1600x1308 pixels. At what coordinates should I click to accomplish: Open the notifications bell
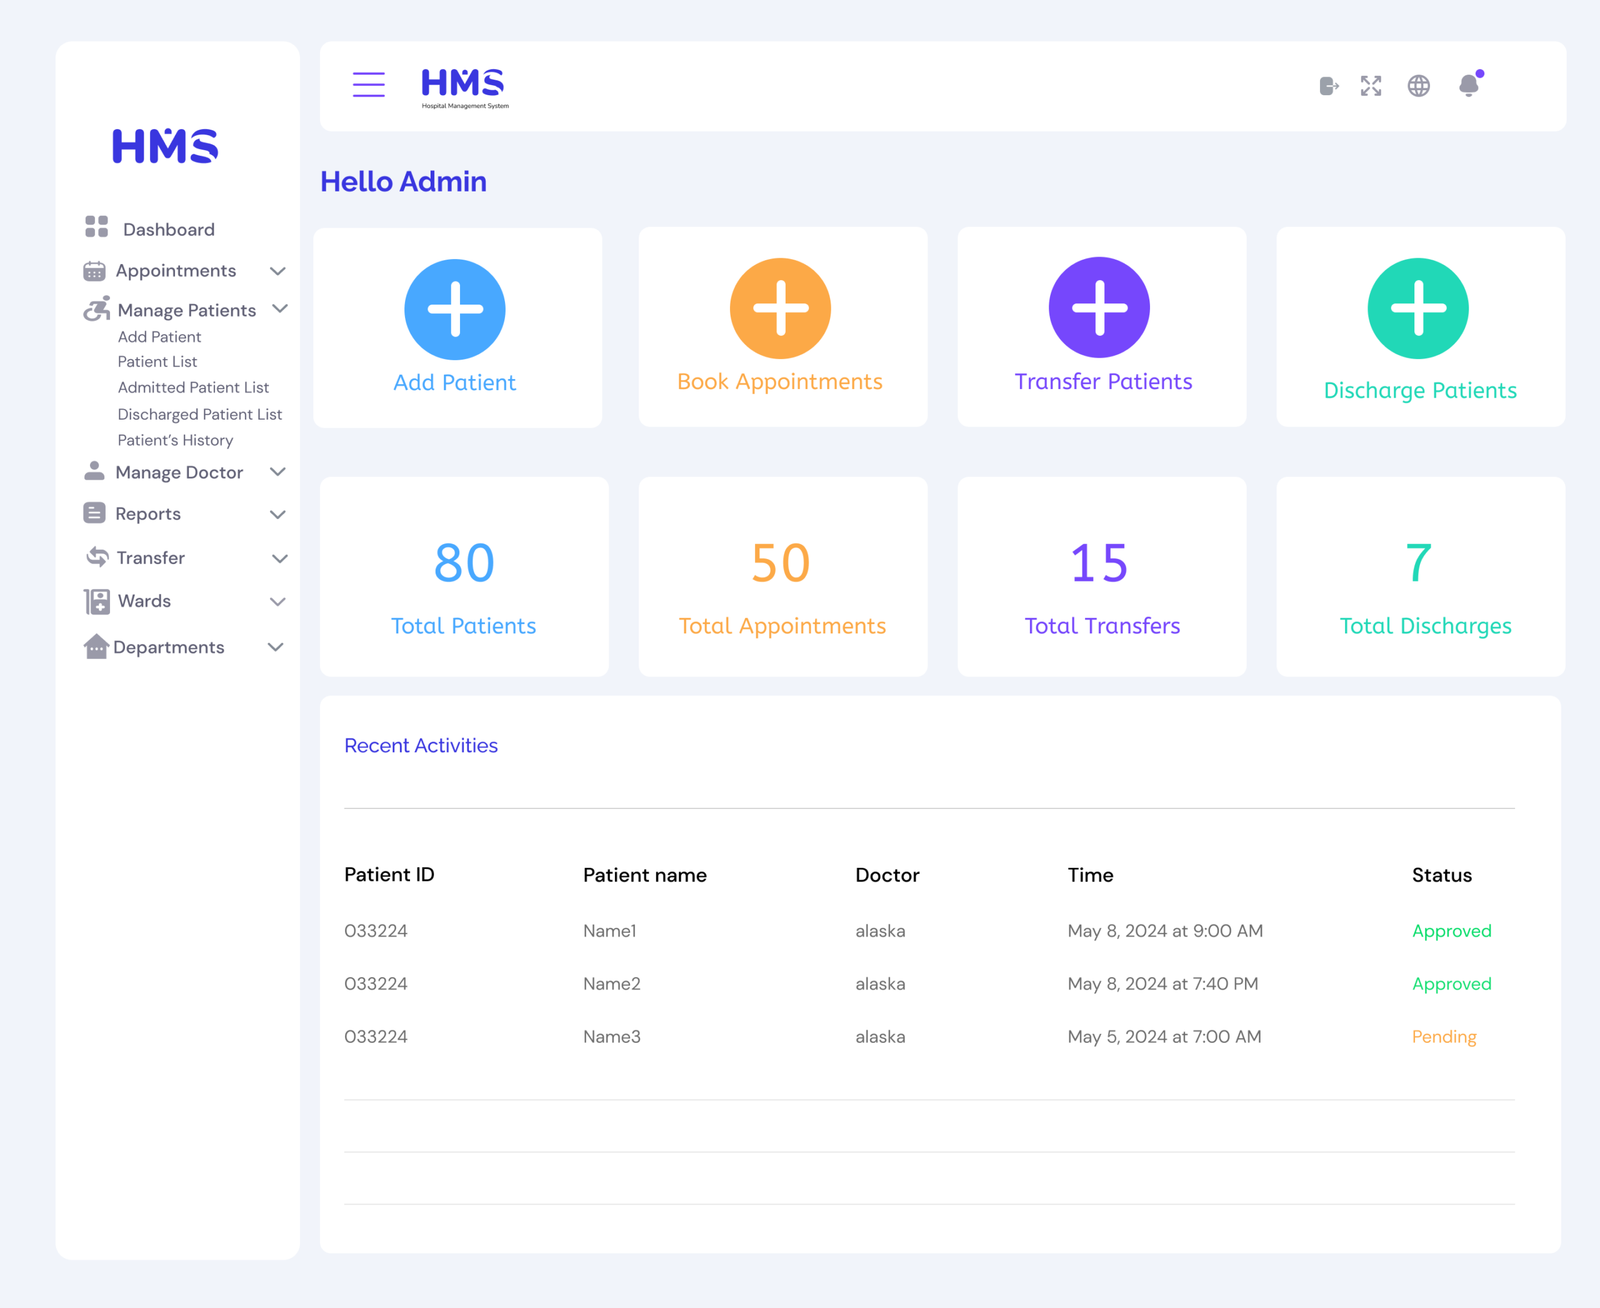click(x=1469, y=86)
